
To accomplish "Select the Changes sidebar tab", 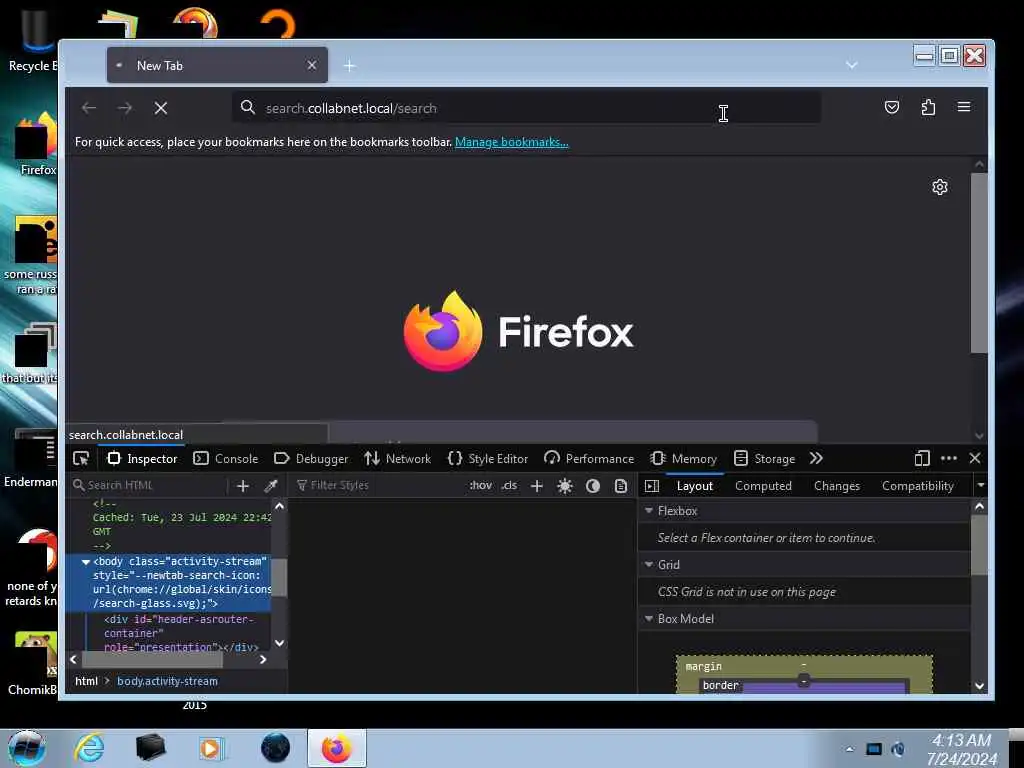I will [837, 486].
